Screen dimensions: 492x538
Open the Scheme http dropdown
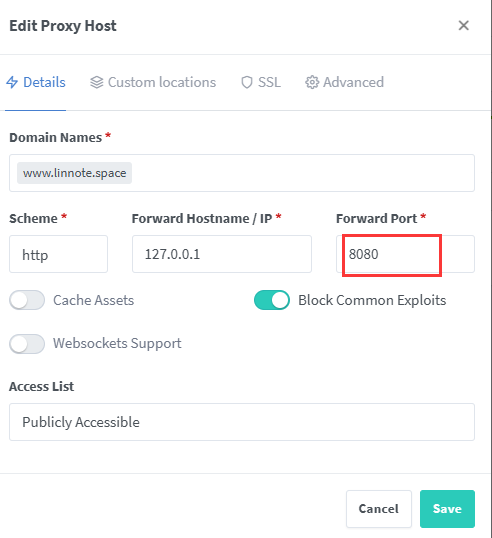pyautogui.click(x=58, y=254)
